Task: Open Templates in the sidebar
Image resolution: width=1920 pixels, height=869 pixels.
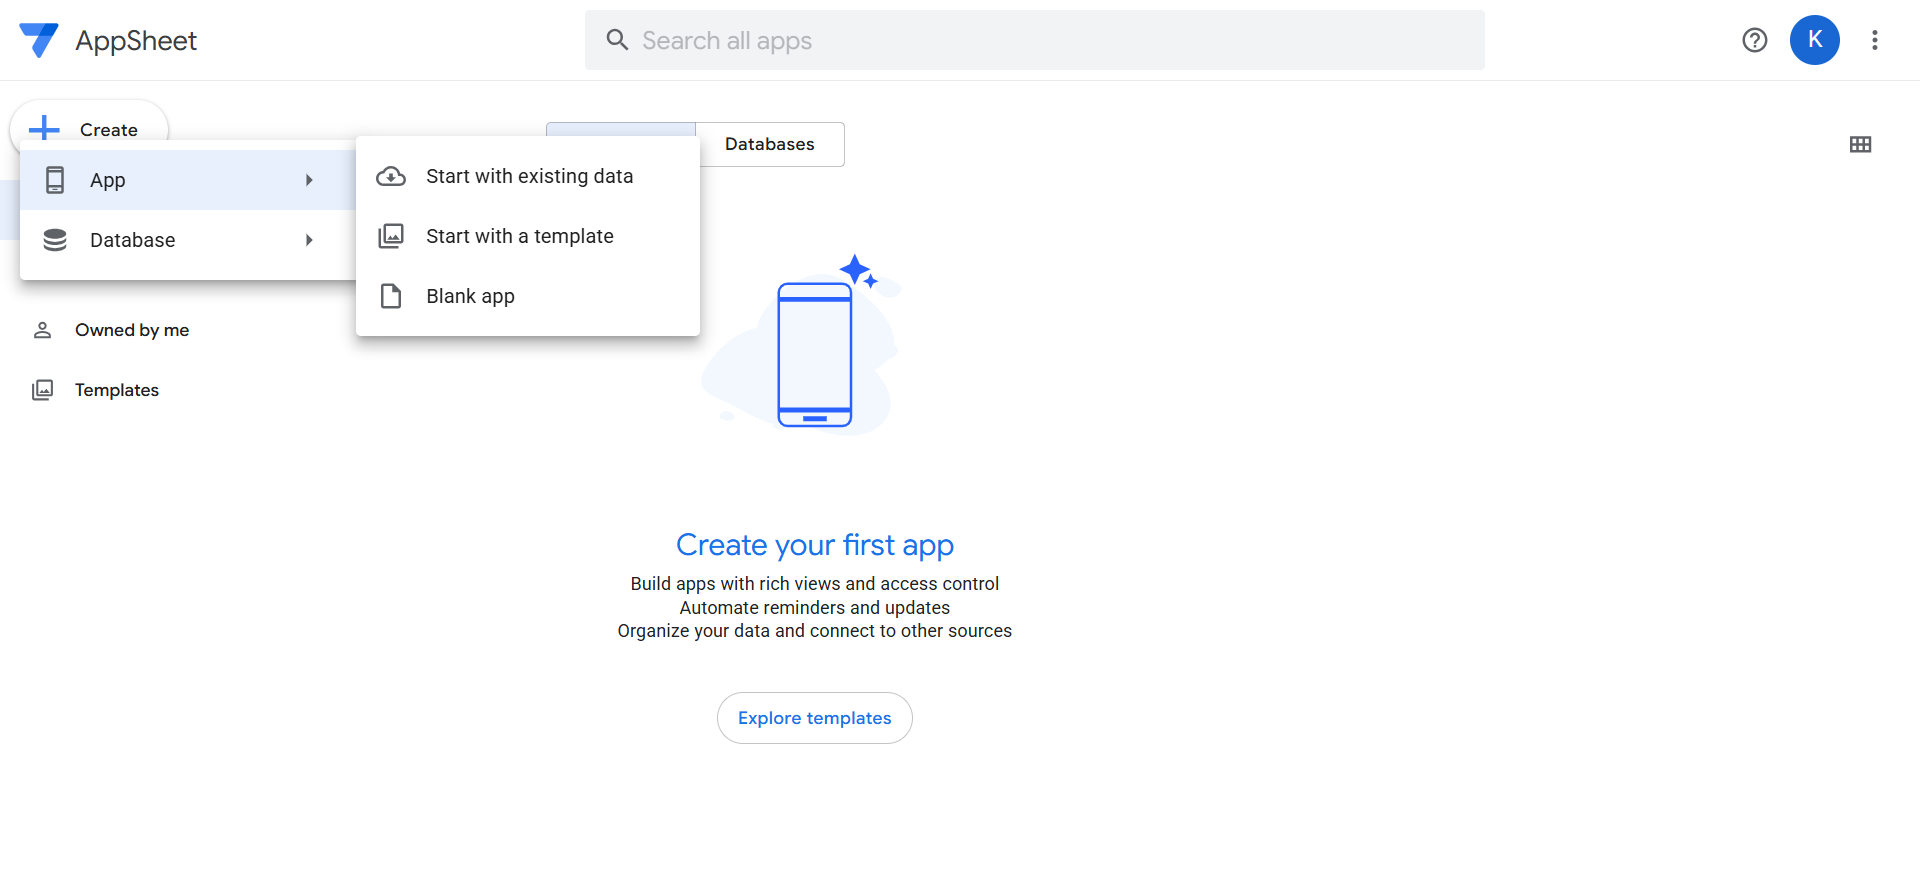Action: coord(117,390)
